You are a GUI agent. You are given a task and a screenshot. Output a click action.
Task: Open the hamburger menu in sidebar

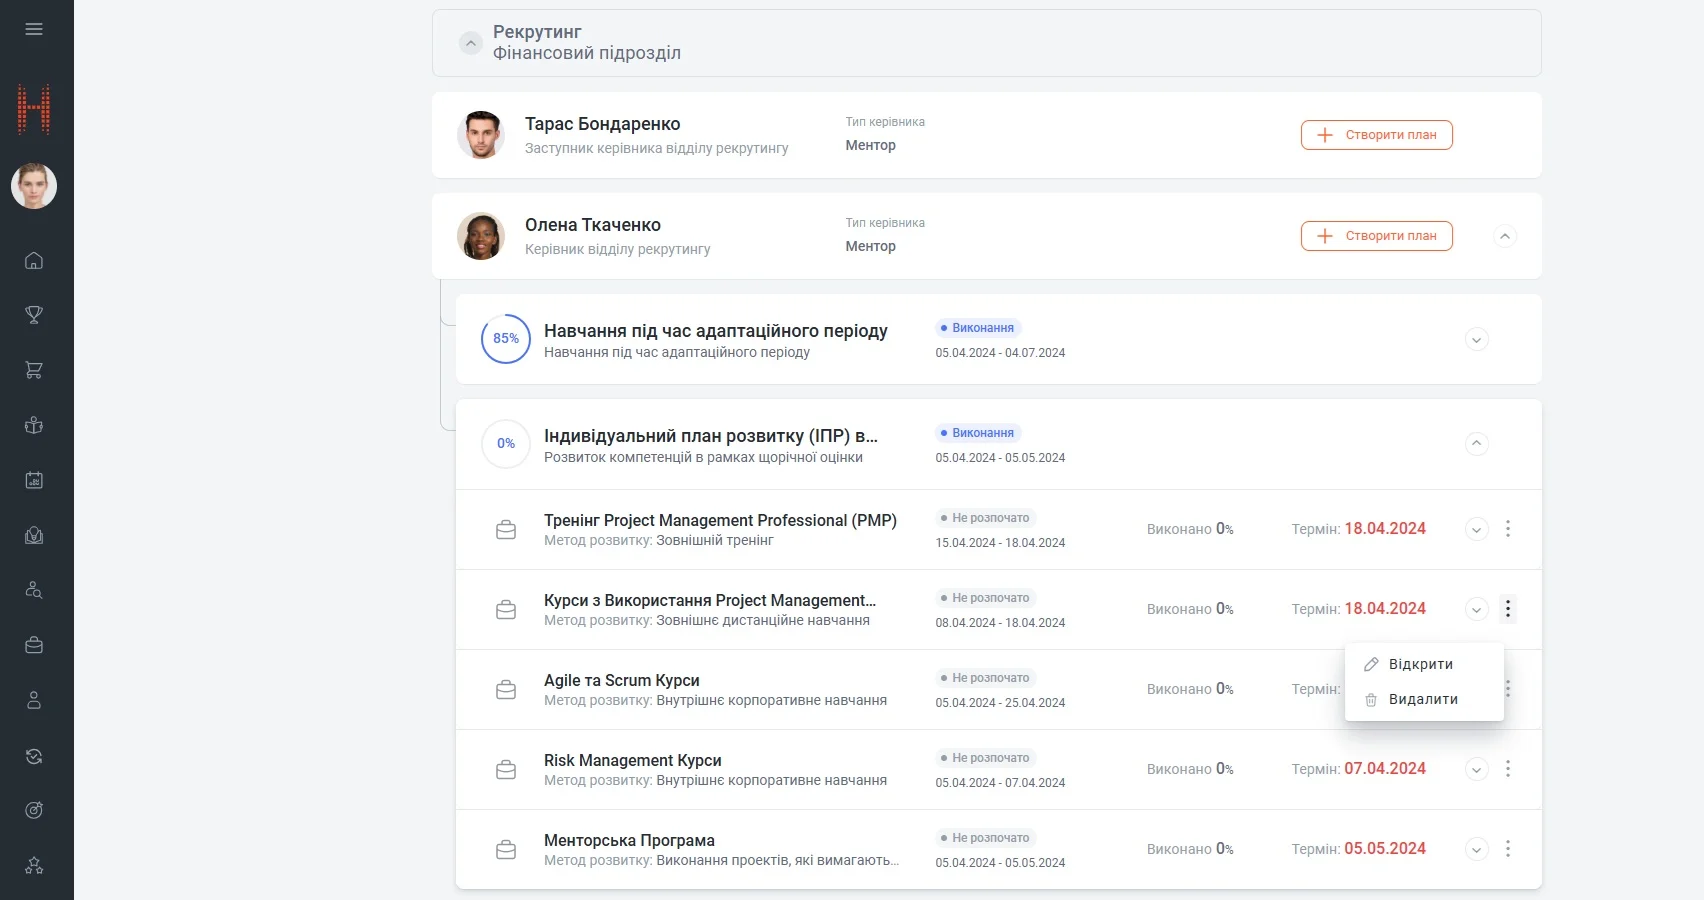34,29
